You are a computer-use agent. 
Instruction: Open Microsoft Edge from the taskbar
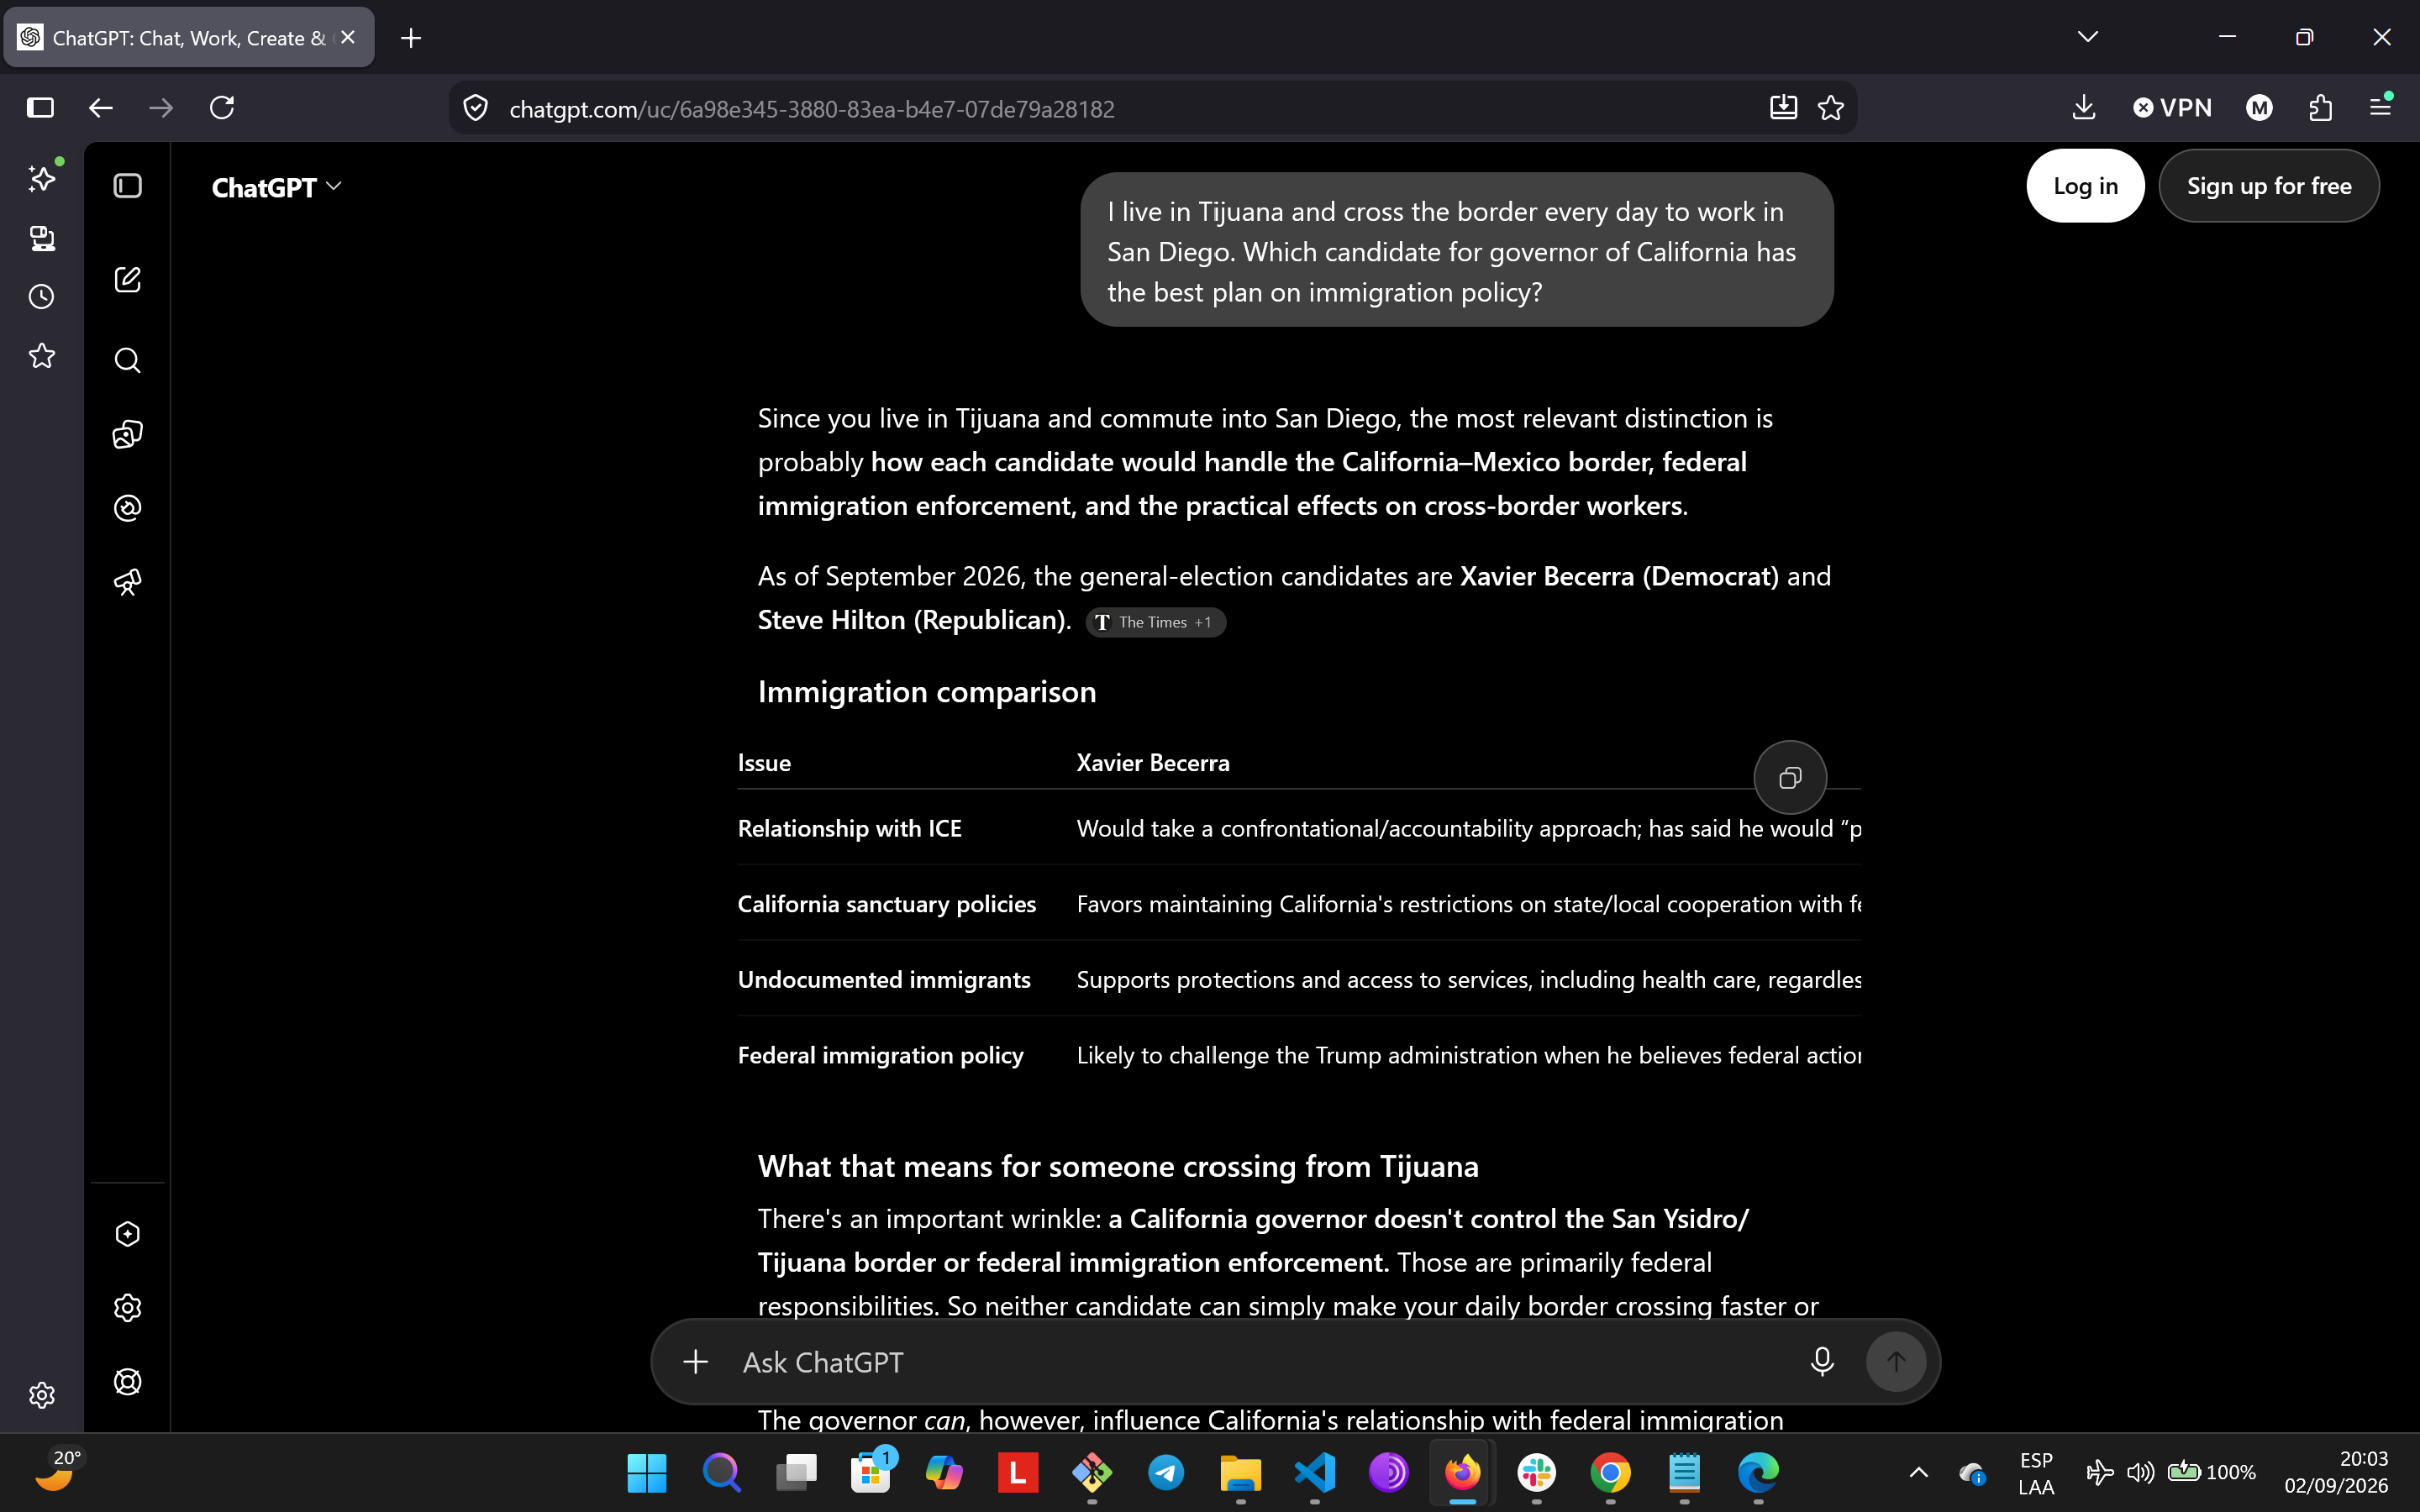[x=1758, y=1472]
